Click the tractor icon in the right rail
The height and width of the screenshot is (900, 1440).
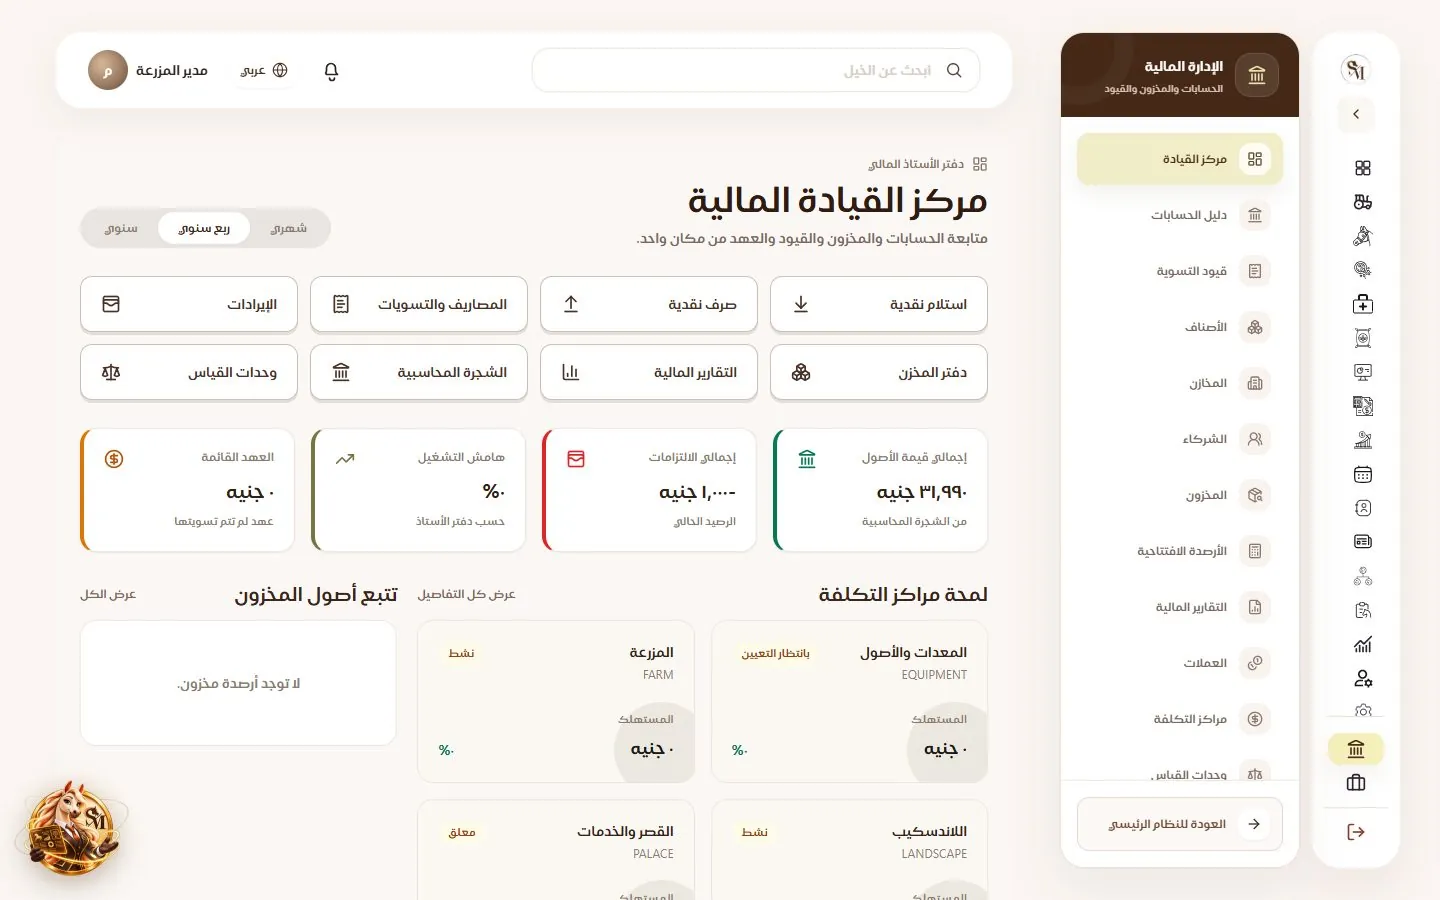click(1362, 202)
